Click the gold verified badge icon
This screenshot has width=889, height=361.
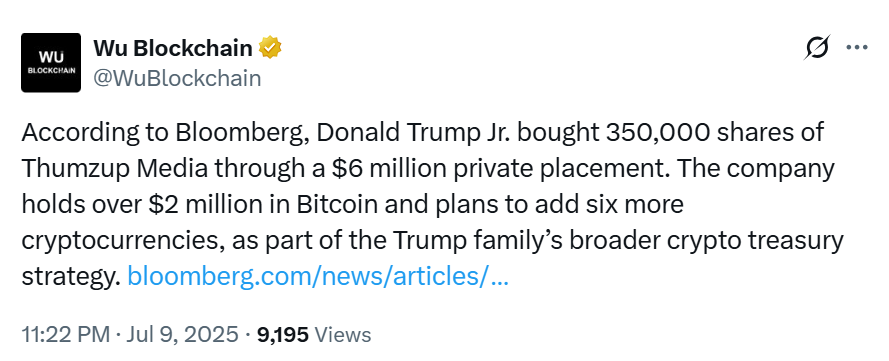[x=270, y=48]
